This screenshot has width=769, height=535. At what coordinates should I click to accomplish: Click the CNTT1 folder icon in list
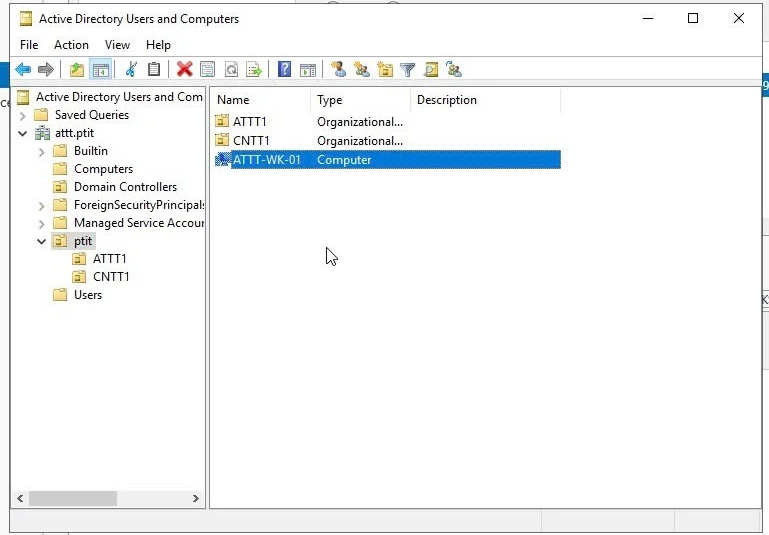coord(222,140)
